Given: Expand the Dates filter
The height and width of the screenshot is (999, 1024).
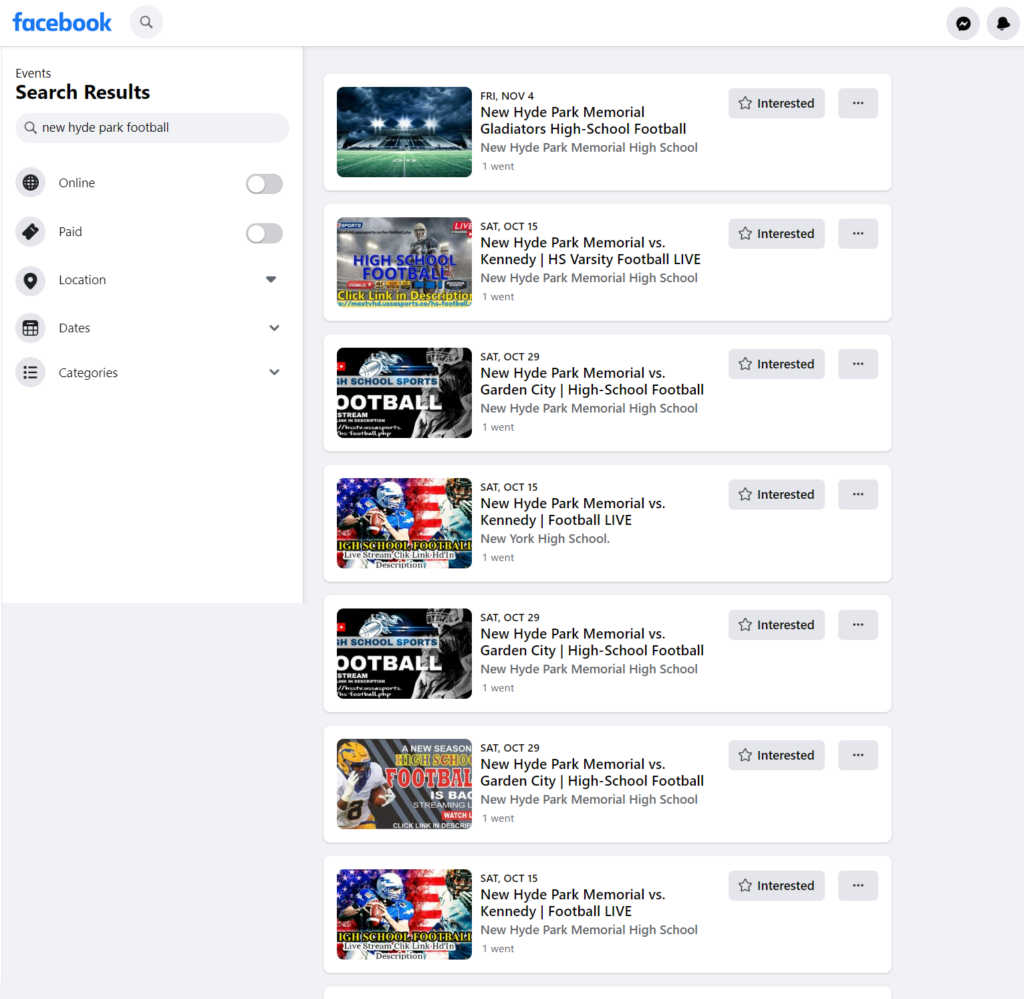Looking at the screenshot, I should [273, 328].
